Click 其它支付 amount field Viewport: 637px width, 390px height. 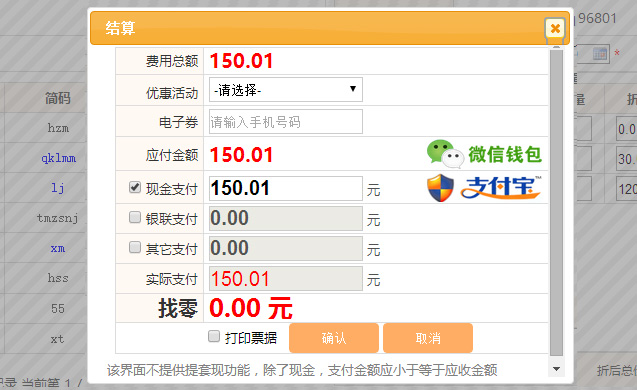[x=286, y=248]
